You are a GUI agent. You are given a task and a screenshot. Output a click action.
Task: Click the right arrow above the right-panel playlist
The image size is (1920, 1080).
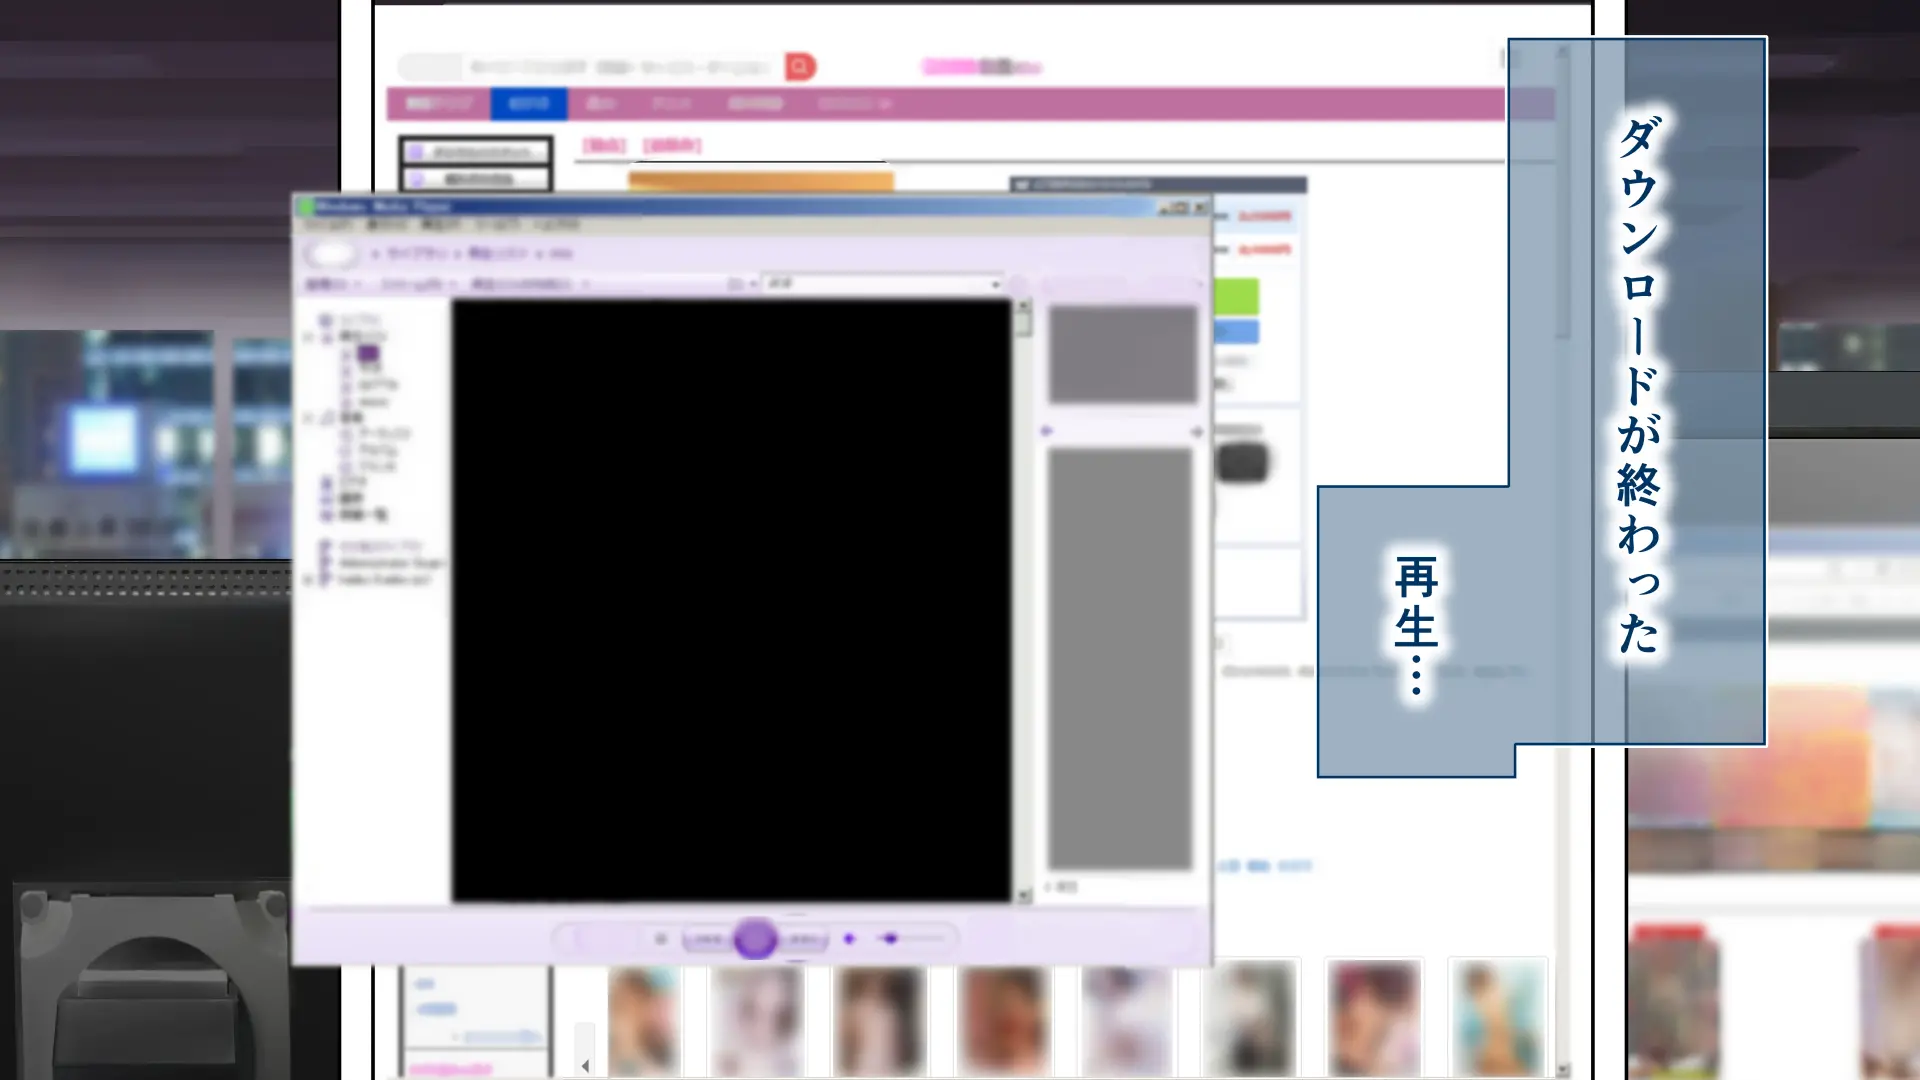[x=1196, y=431]
